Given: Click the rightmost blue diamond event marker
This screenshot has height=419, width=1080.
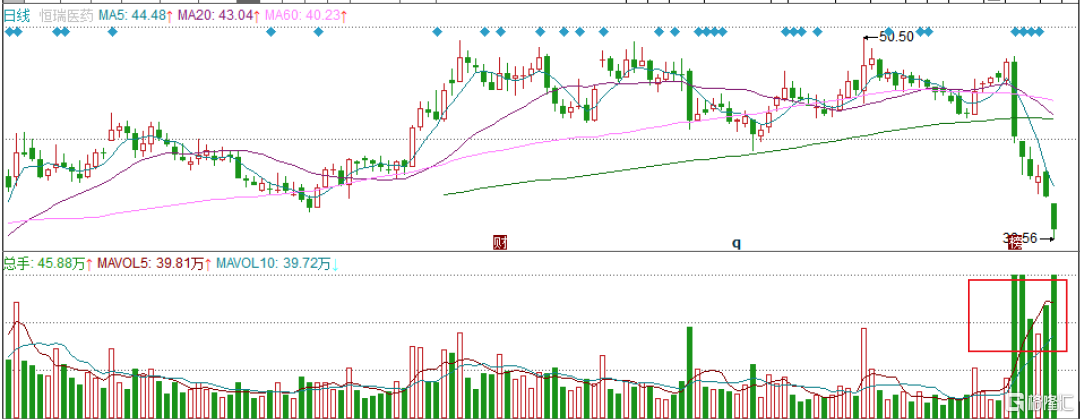Looking at the screenshot, I should pos(1039,32).
